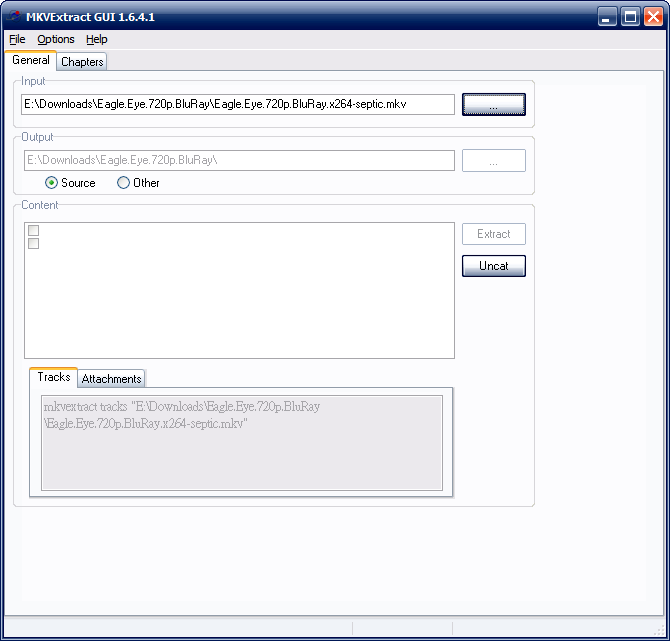Browse for an input MKV file
Screen dimensions: 670x641
point(494,105)
